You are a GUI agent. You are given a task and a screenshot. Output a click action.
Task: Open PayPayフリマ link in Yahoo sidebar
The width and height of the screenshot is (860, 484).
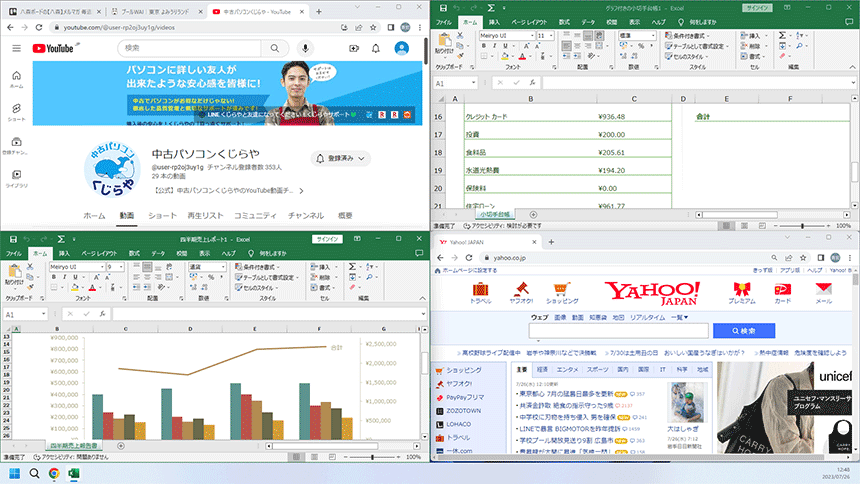(x=465, y=397)
